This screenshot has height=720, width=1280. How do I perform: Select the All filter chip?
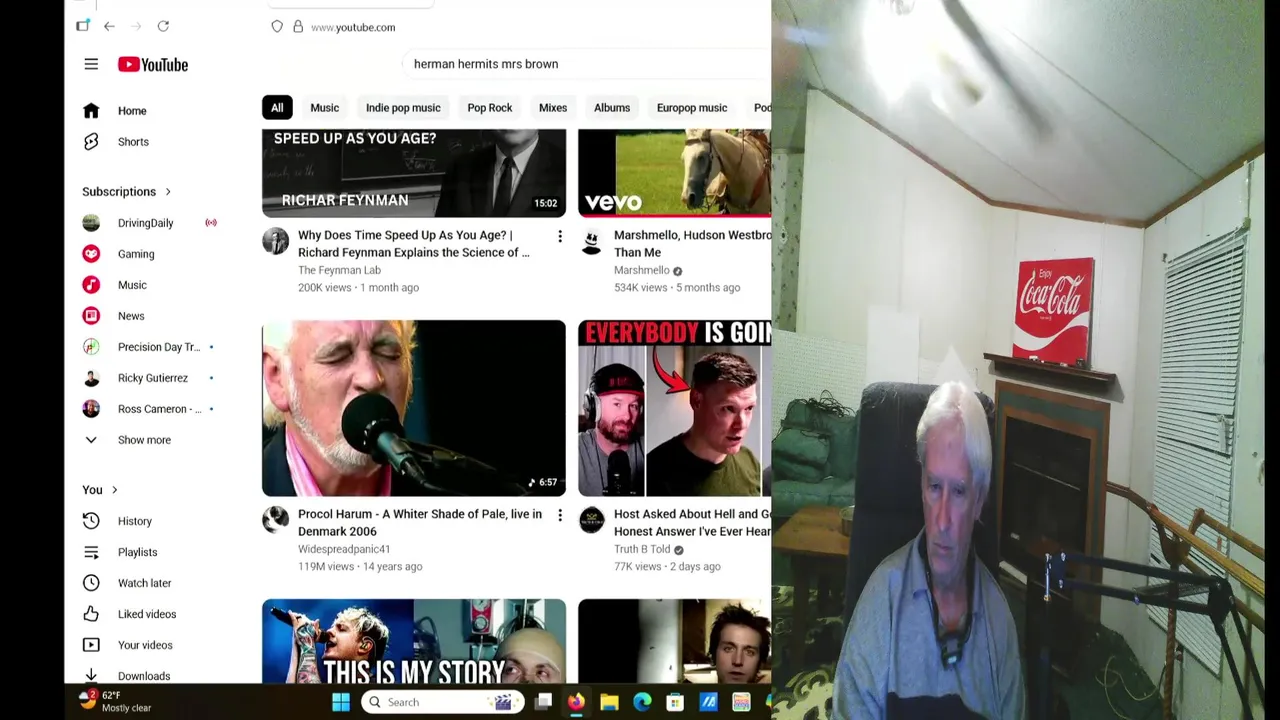pyautogui.click(x=277, y=108)
